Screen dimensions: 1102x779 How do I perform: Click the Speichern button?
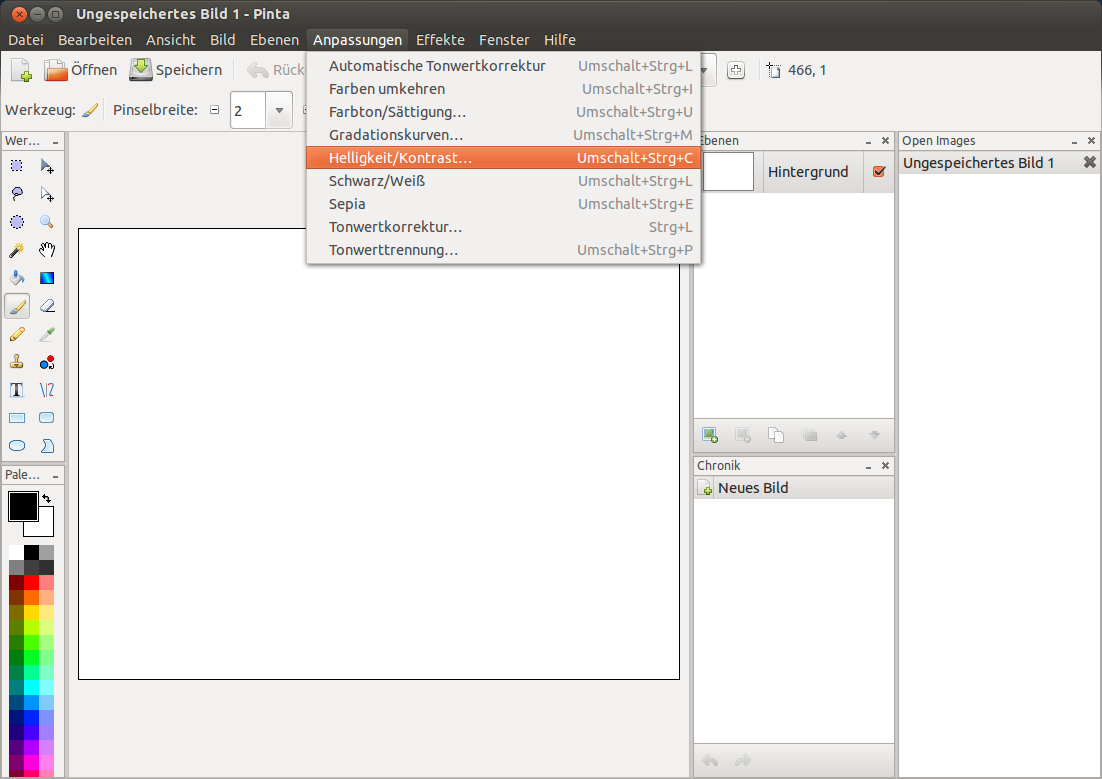176,70
